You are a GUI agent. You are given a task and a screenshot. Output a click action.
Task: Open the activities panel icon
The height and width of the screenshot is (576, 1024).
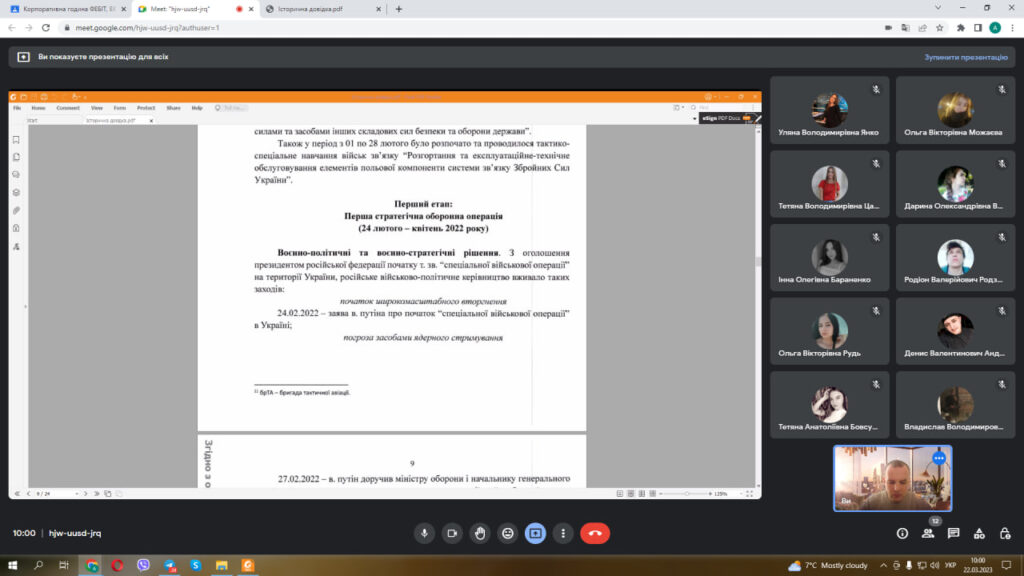click(979, 533)
